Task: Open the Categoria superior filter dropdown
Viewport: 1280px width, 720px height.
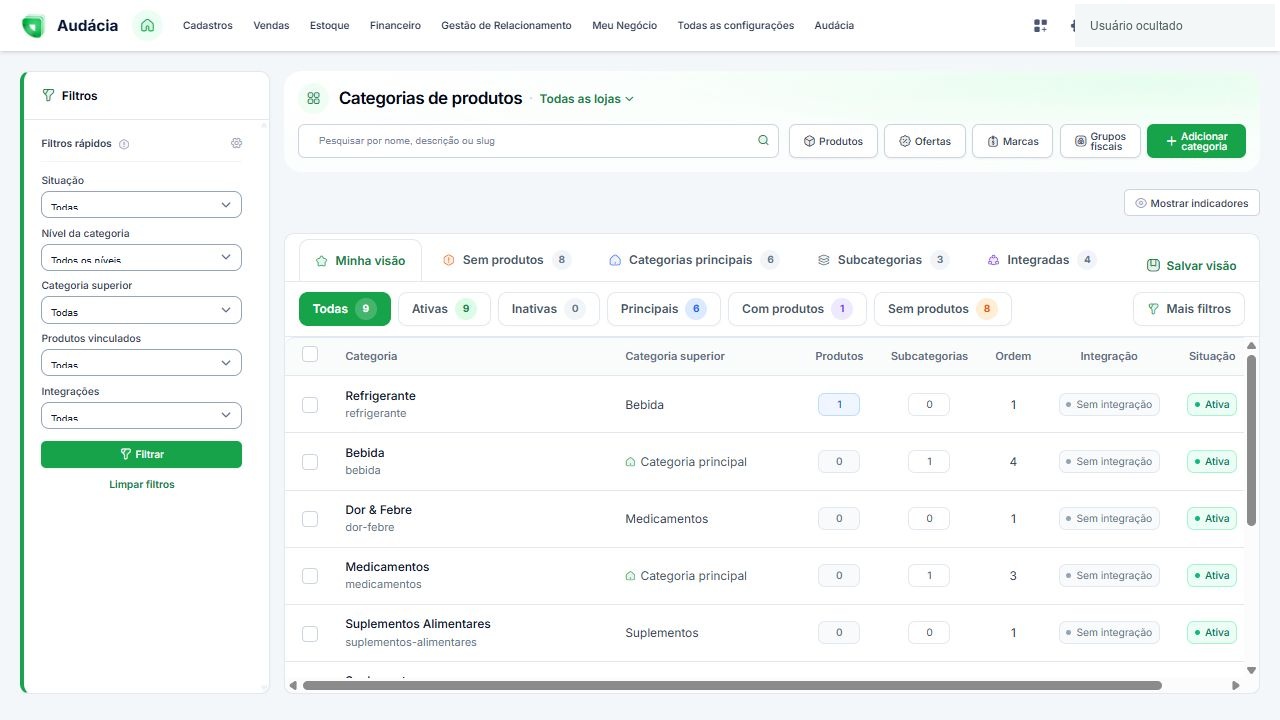Action: (x=141, y=310)
